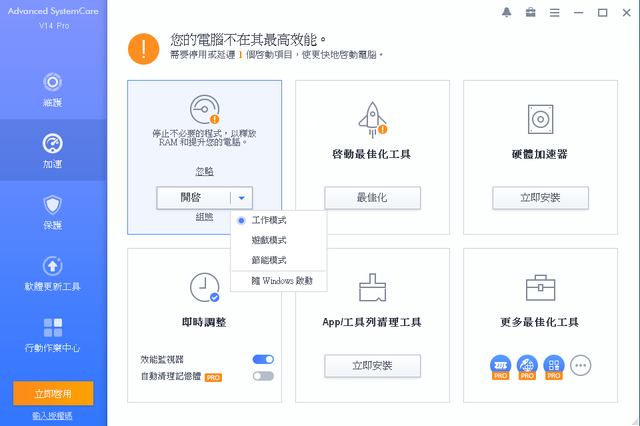
Task: Click the App/工具列清理工具 title text
Action: (372, 322)
